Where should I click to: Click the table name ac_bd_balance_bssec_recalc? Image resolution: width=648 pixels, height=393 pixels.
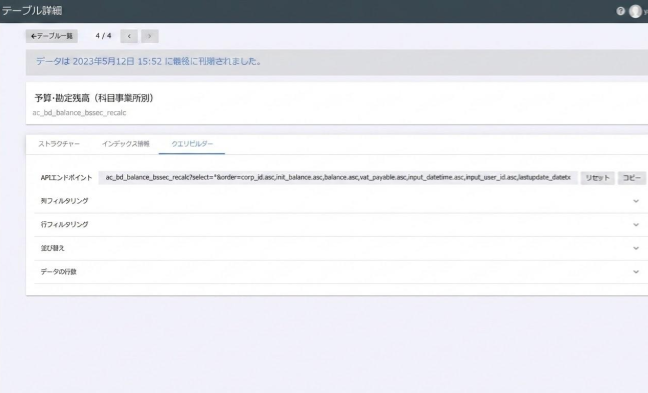pos(79,112)
